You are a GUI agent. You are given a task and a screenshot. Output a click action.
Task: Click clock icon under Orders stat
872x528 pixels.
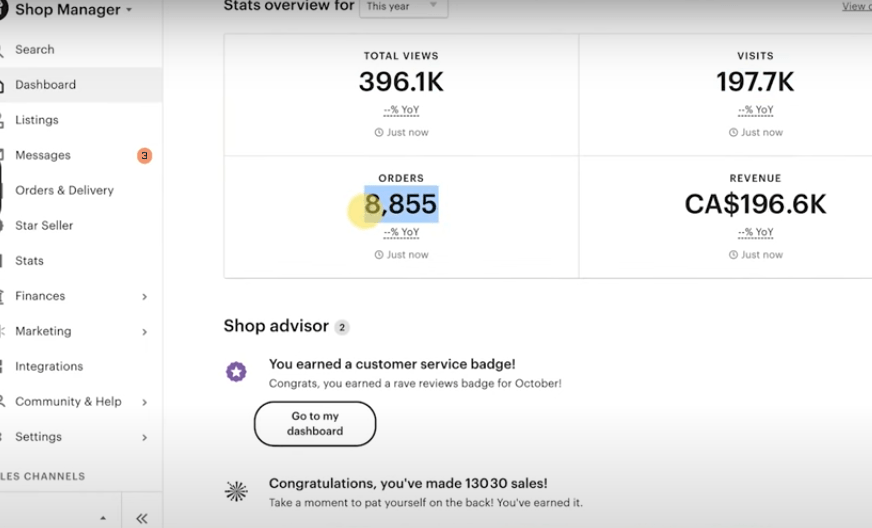379,255
